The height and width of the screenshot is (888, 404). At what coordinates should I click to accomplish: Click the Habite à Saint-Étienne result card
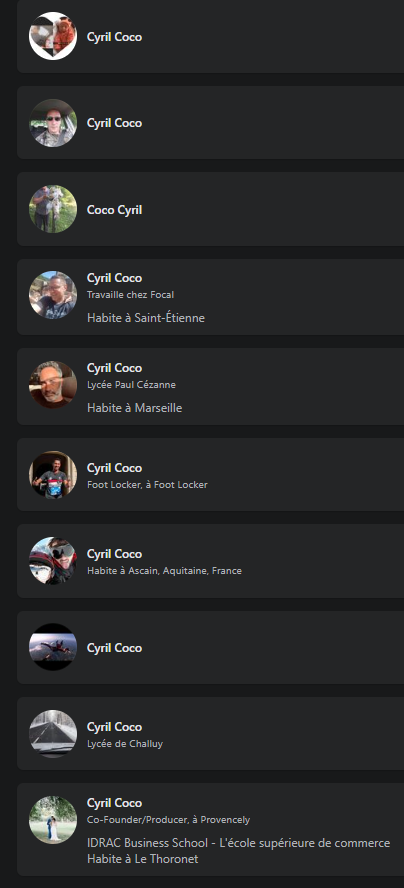pyautogui.click(x=210, y=297)
